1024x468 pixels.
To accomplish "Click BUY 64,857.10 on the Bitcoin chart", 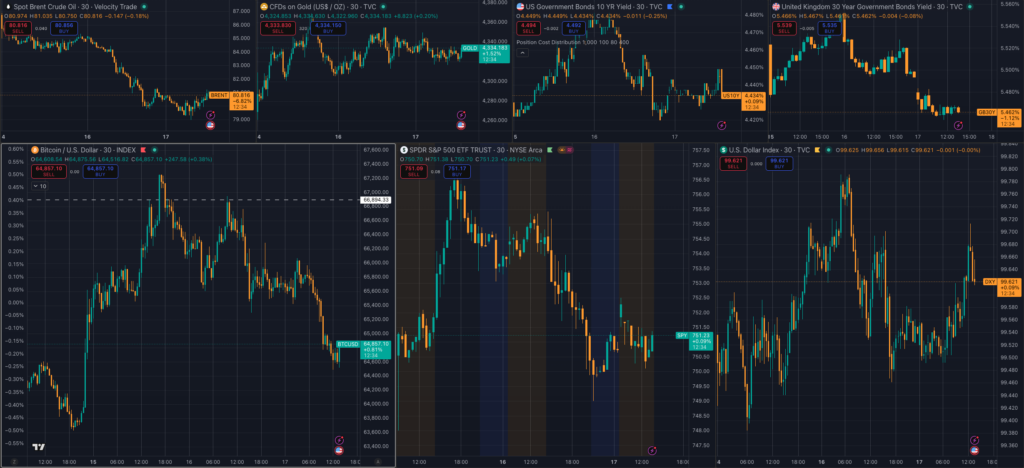I will [x=101, y=172].
